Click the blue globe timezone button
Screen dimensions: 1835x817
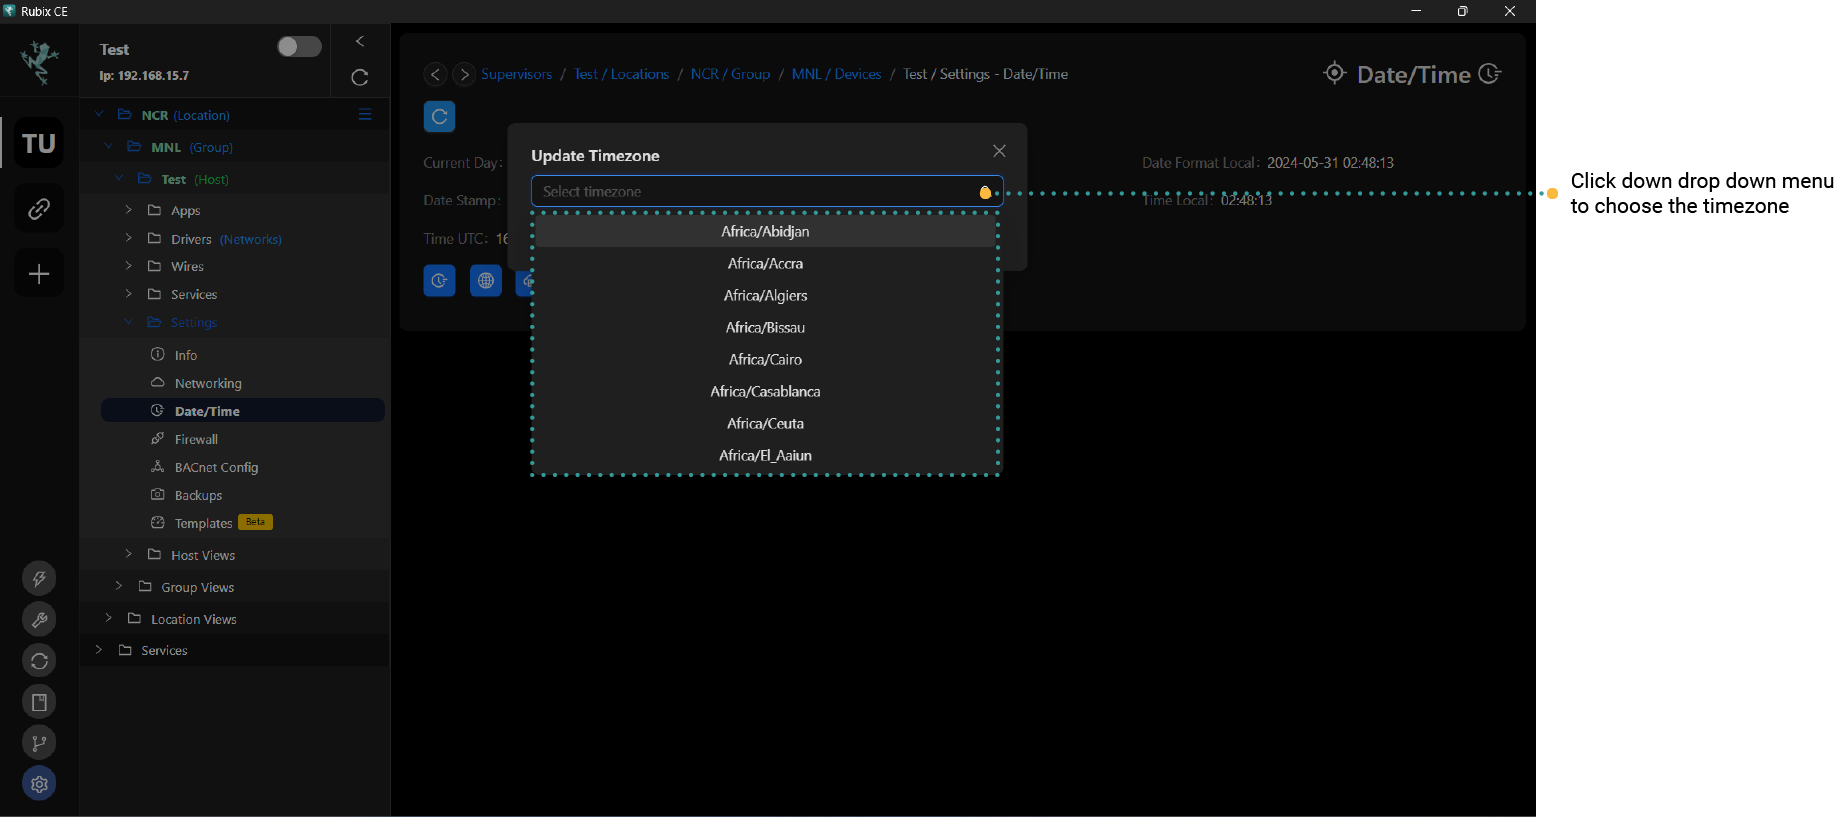(486, 281)
